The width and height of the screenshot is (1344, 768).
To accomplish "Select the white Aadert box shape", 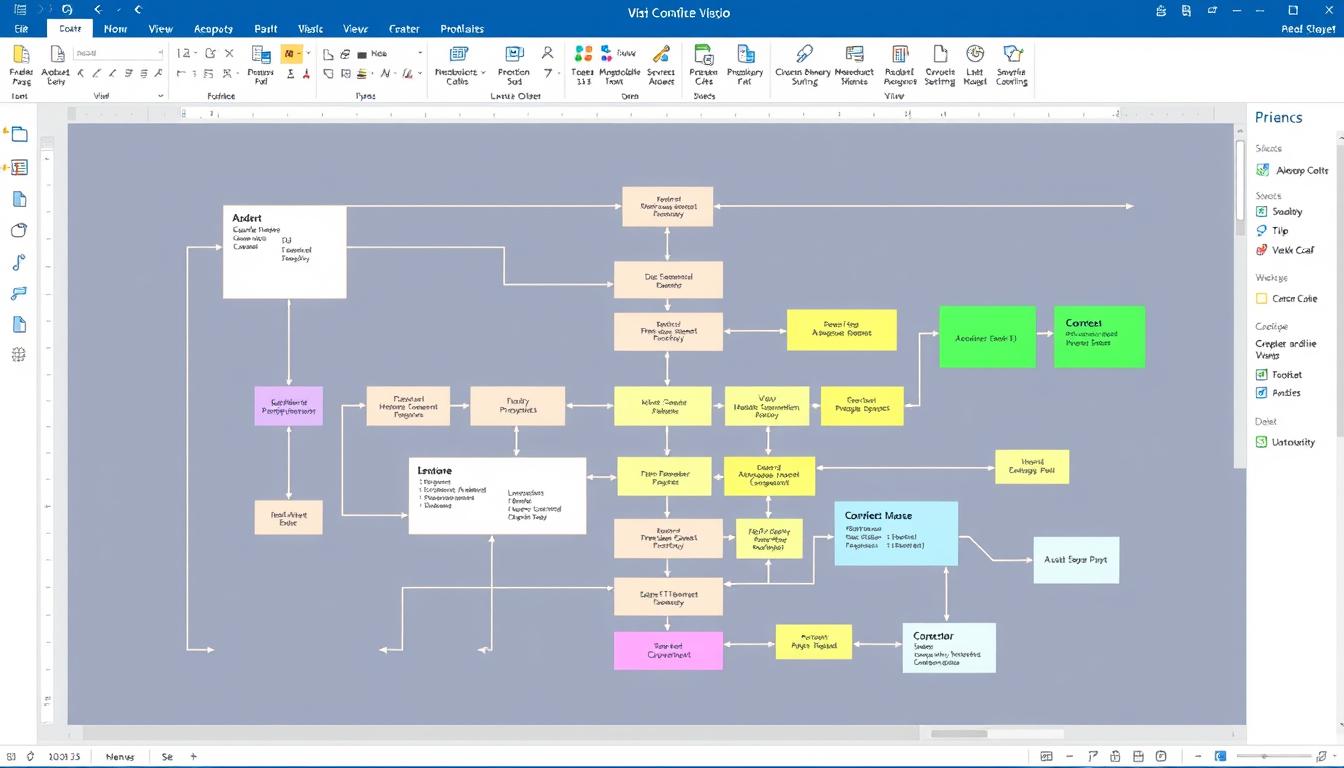I will [x=284, y=252].
